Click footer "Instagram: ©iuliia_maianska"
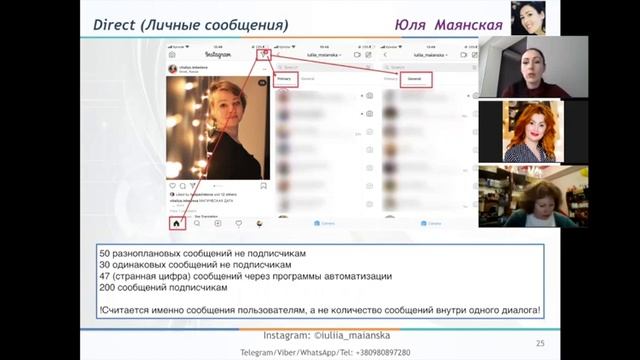The height and width of the screenshot is (360, 640). 327,336
